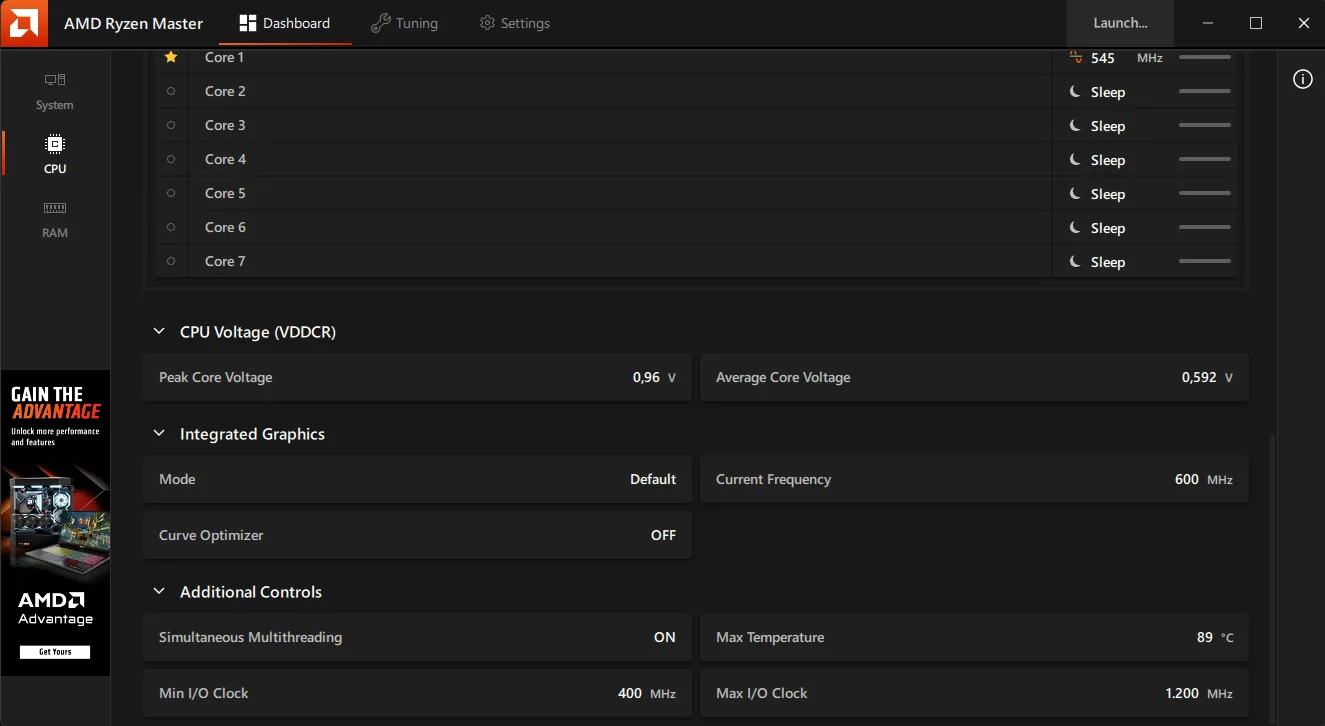The width and height of the screenshot is (1325, 726).
Task: Select the CPU section in the sidebar
Action: click(55, 155)
